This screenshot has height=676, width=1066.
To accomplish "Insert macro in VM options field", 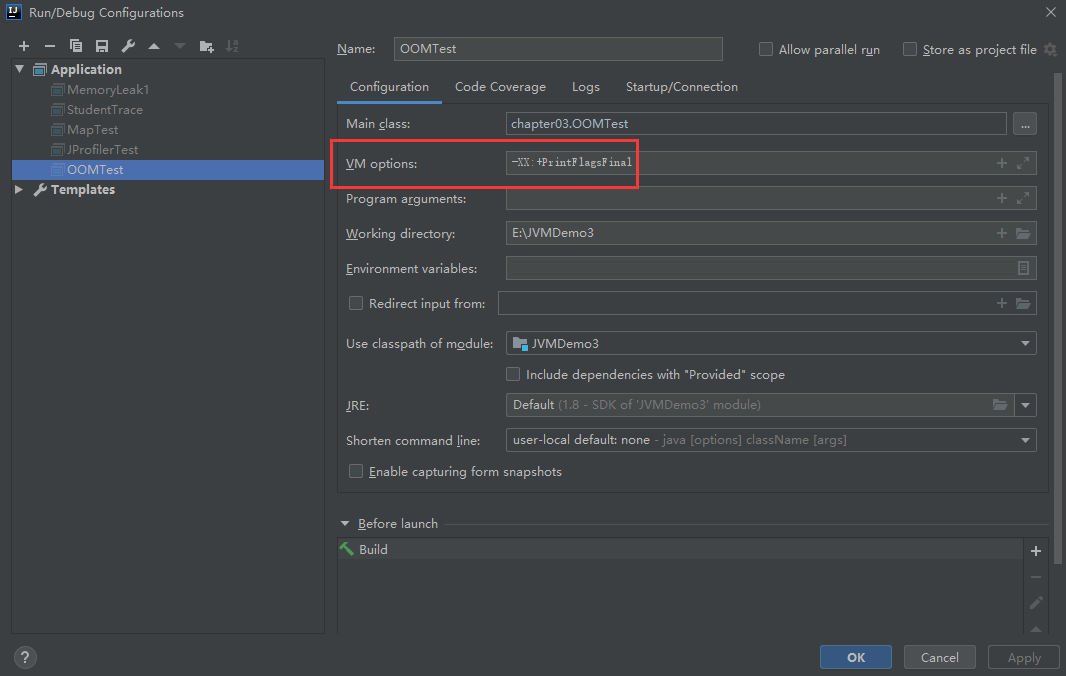I will point(1001,163).
